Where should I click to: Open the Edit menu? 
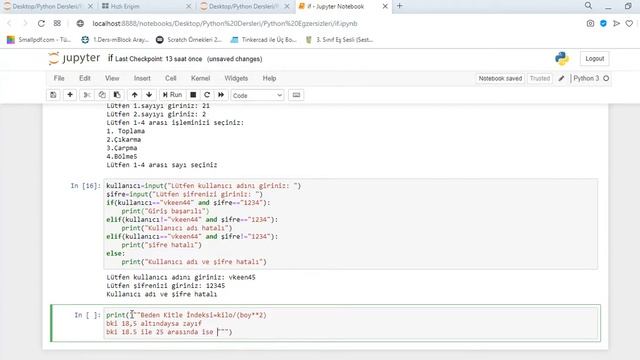pyautogui.click(x=85, y=78)
